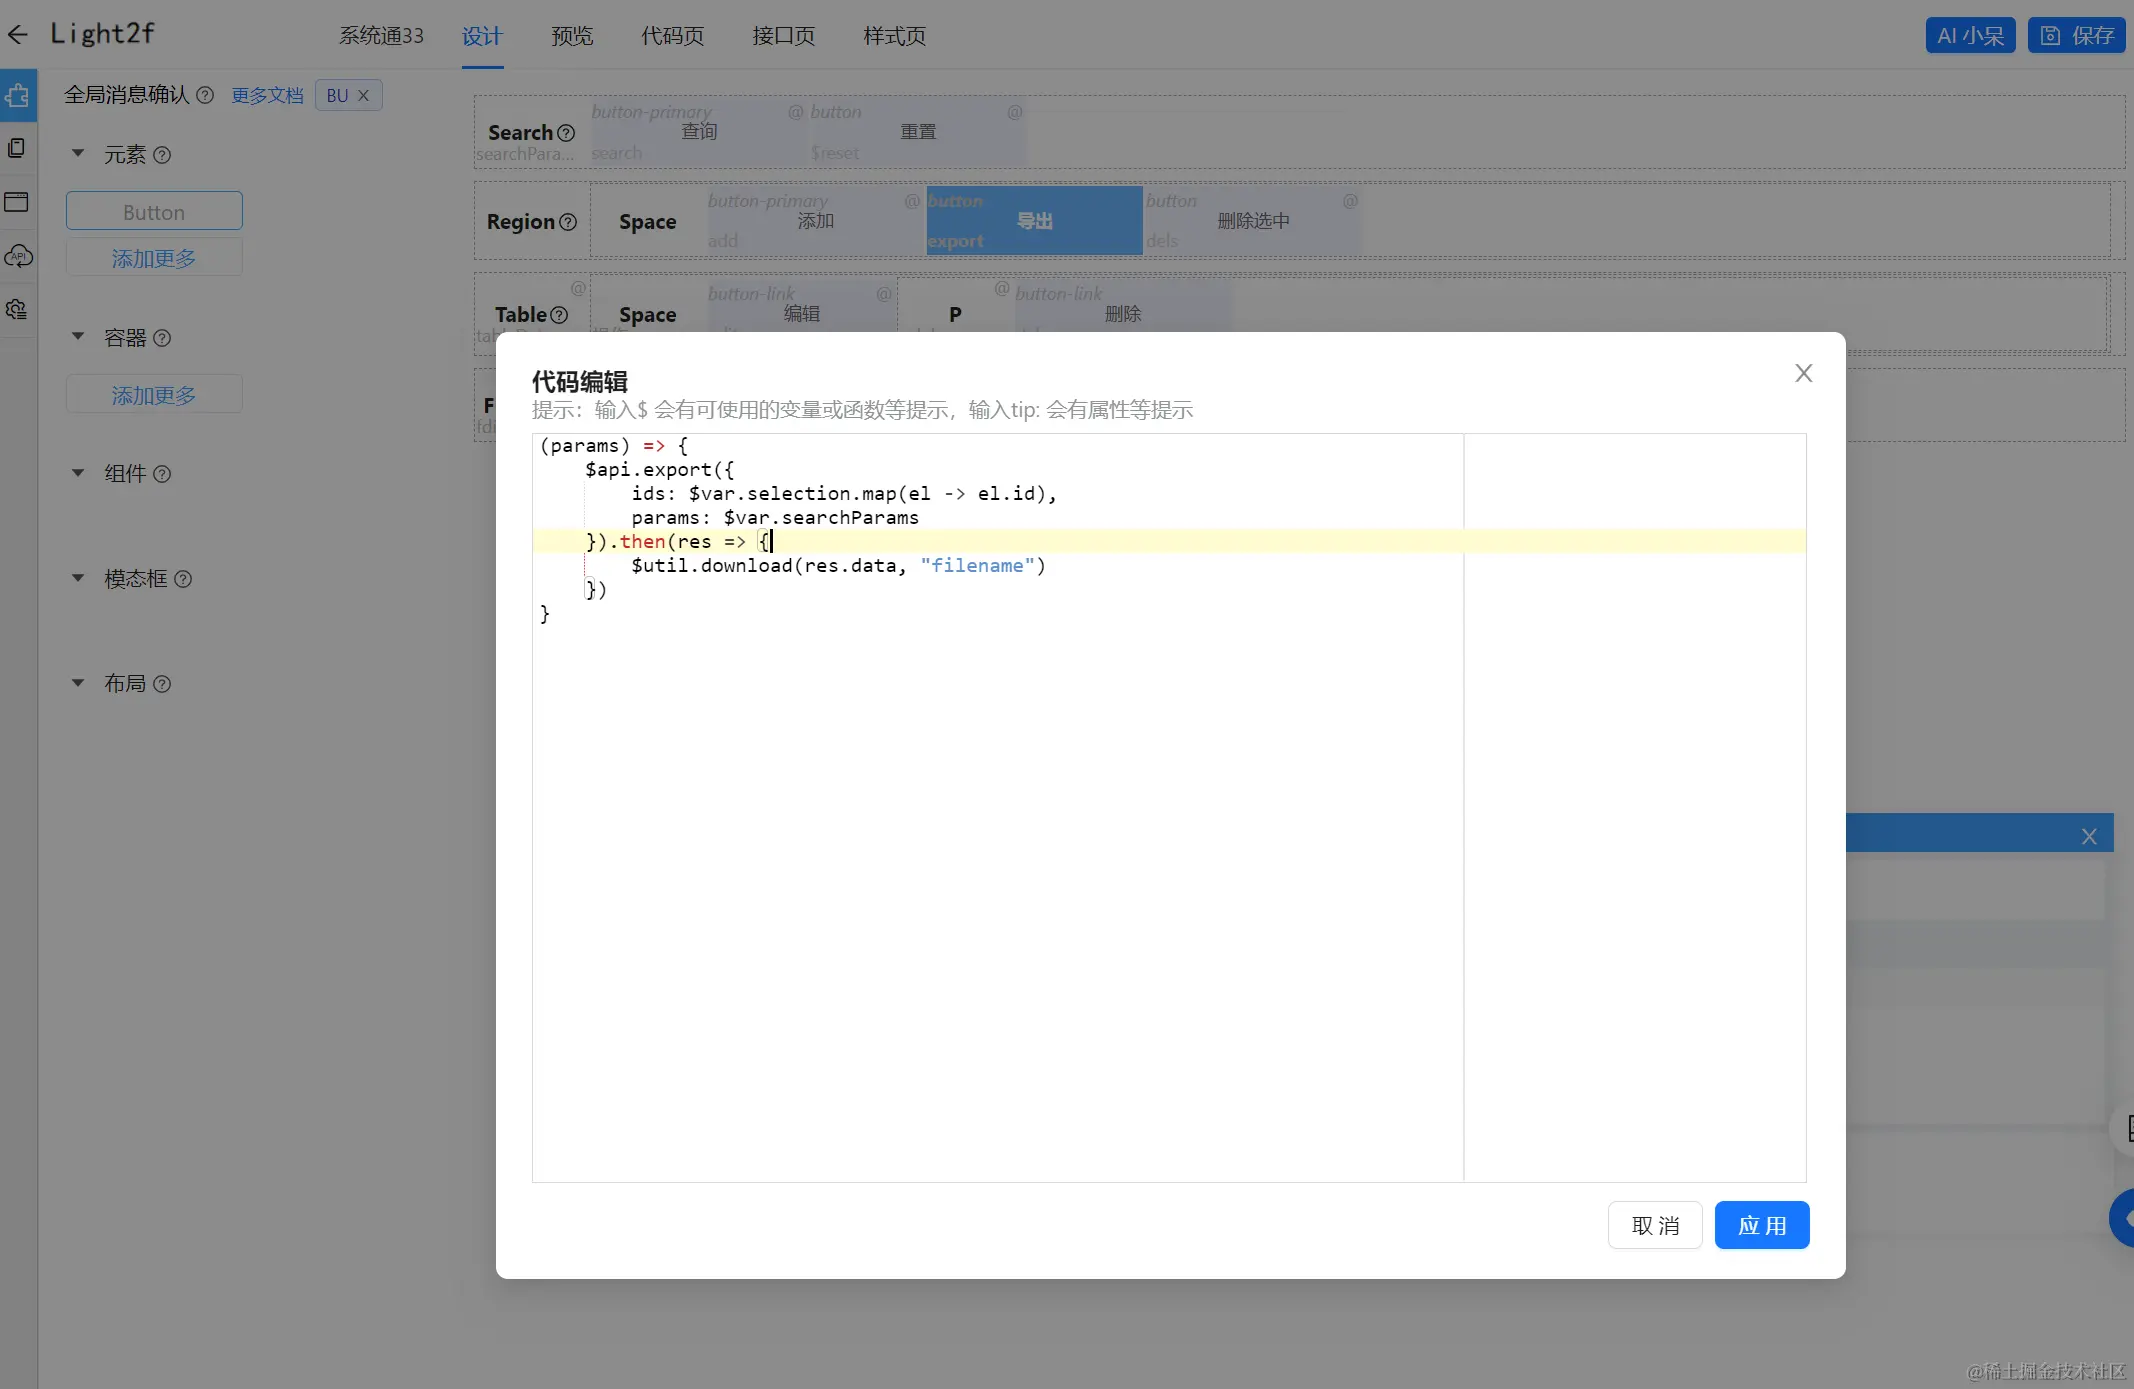Place cursor on $util.download line
This screenshot has height=1389, width=2134.
[838, 566]
